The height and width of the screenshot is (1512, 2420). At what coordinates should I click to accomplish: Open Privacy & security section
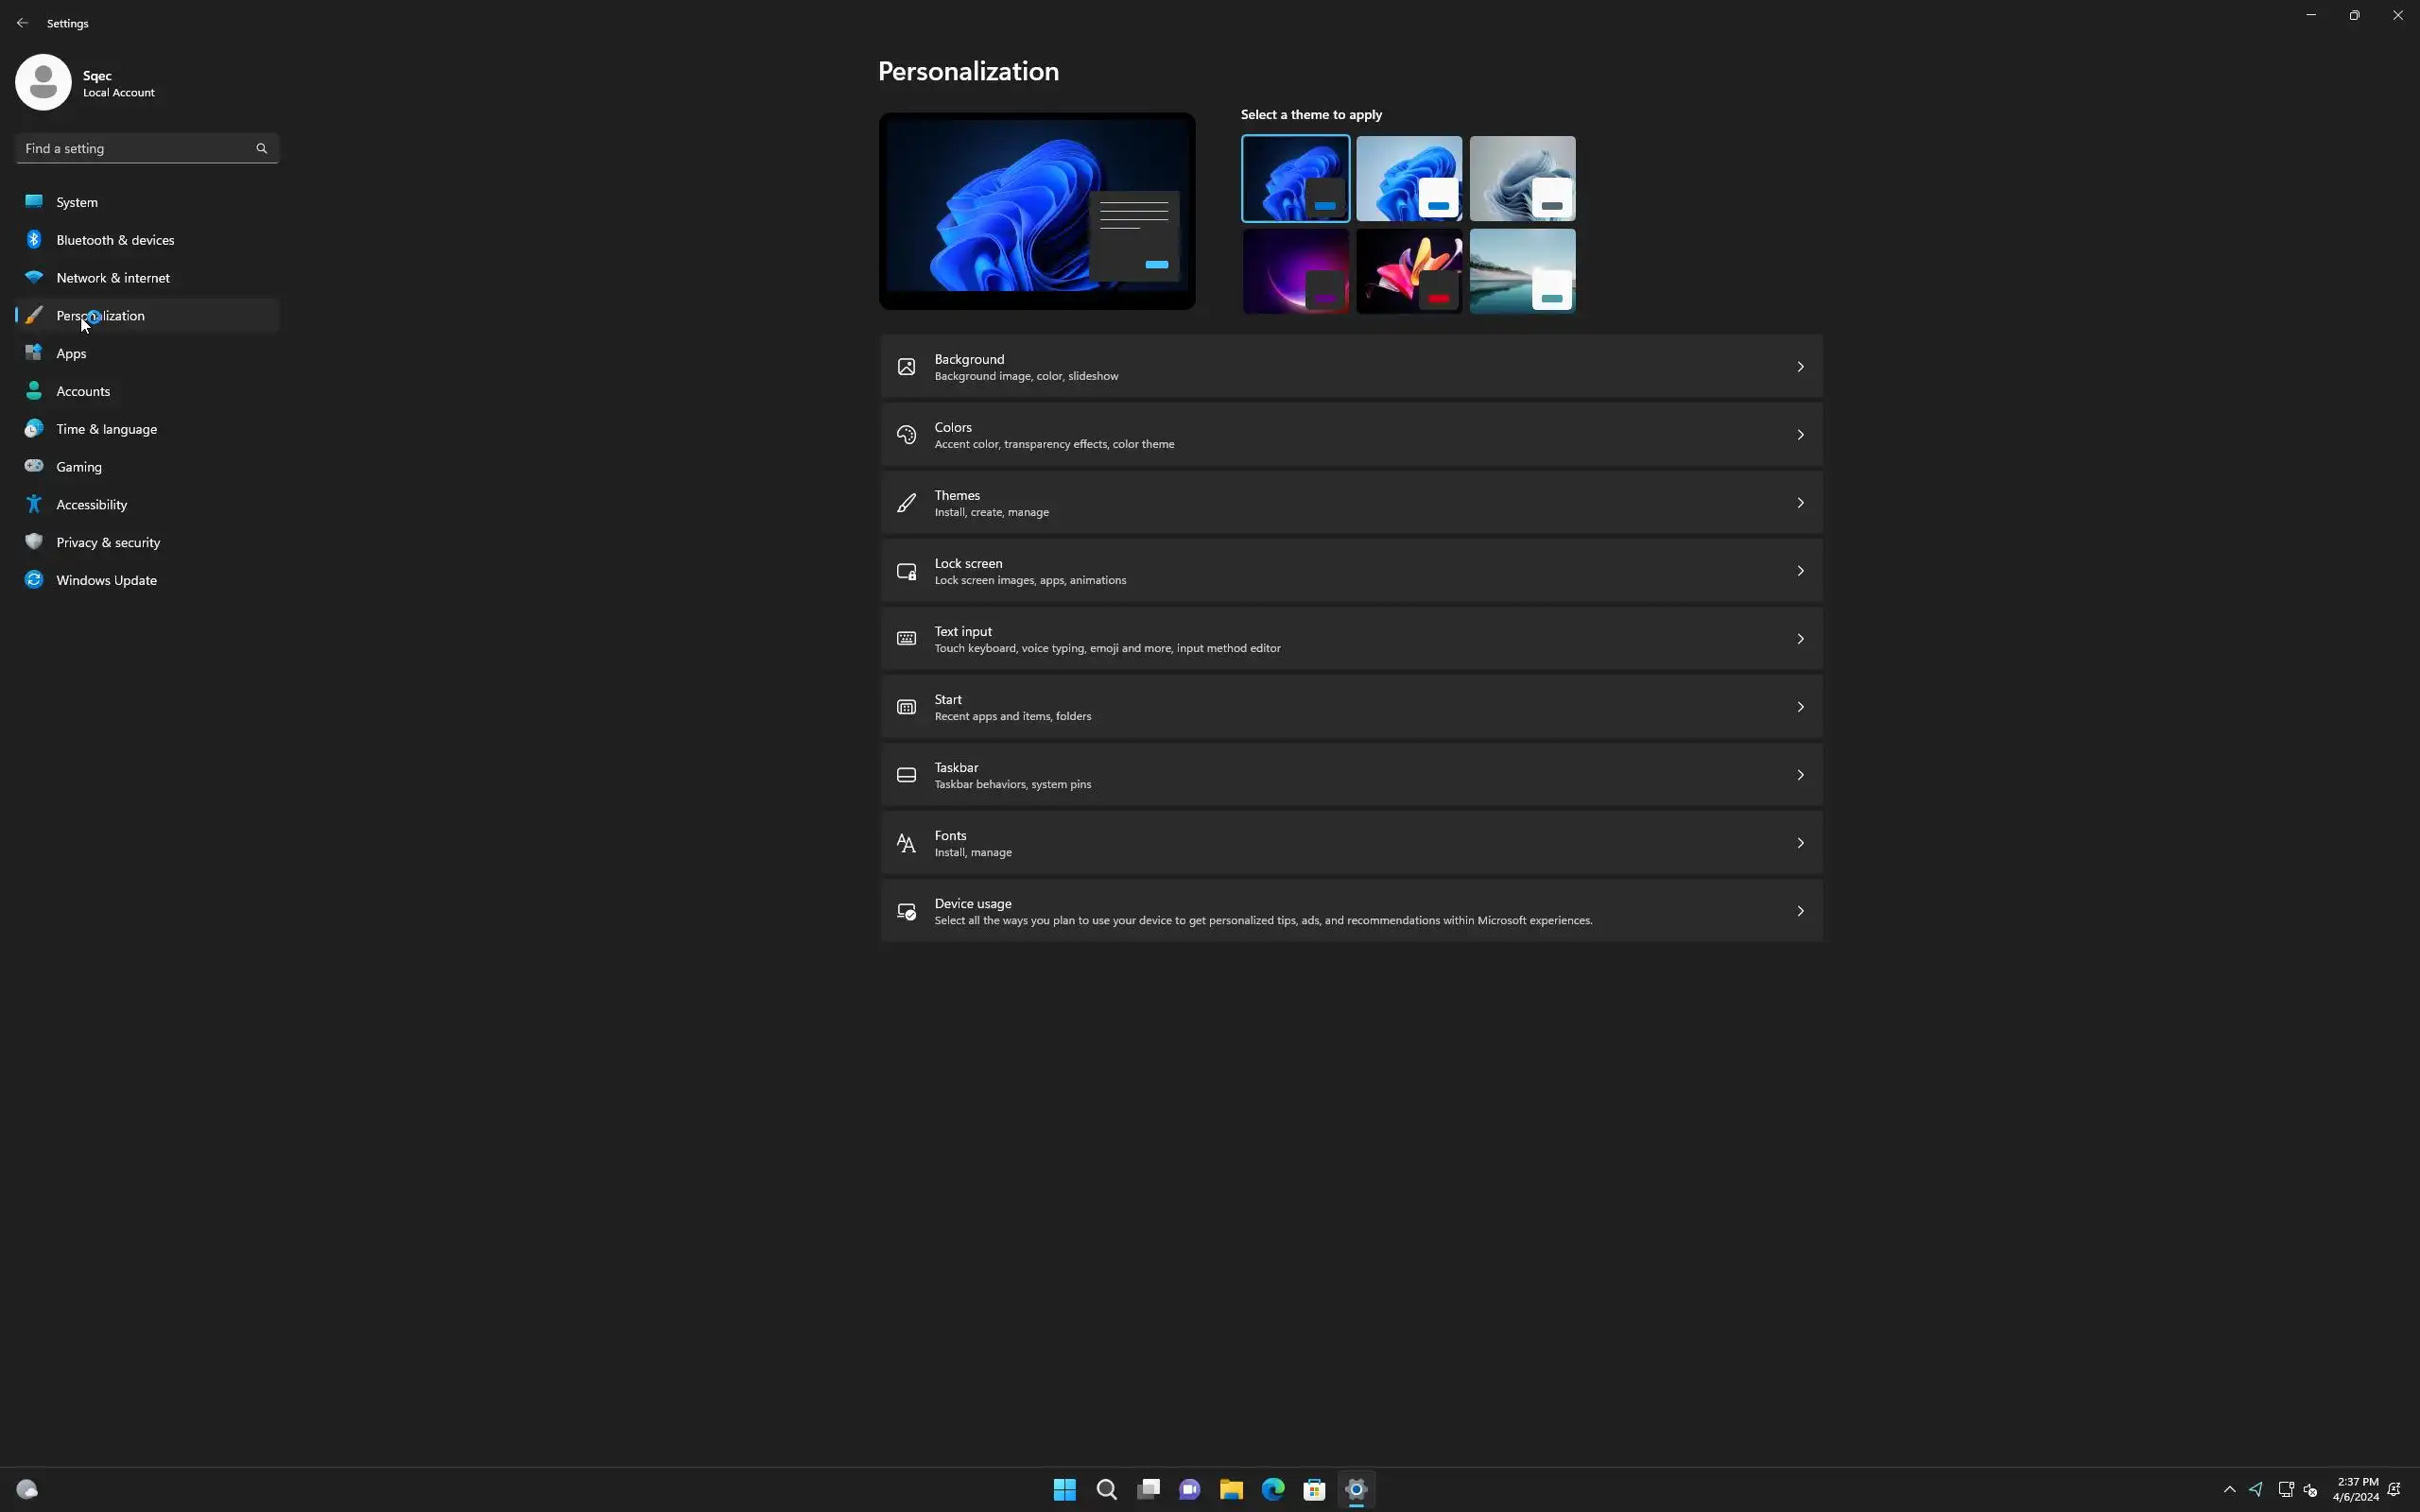pyautogui.click(x=108, y=542)
